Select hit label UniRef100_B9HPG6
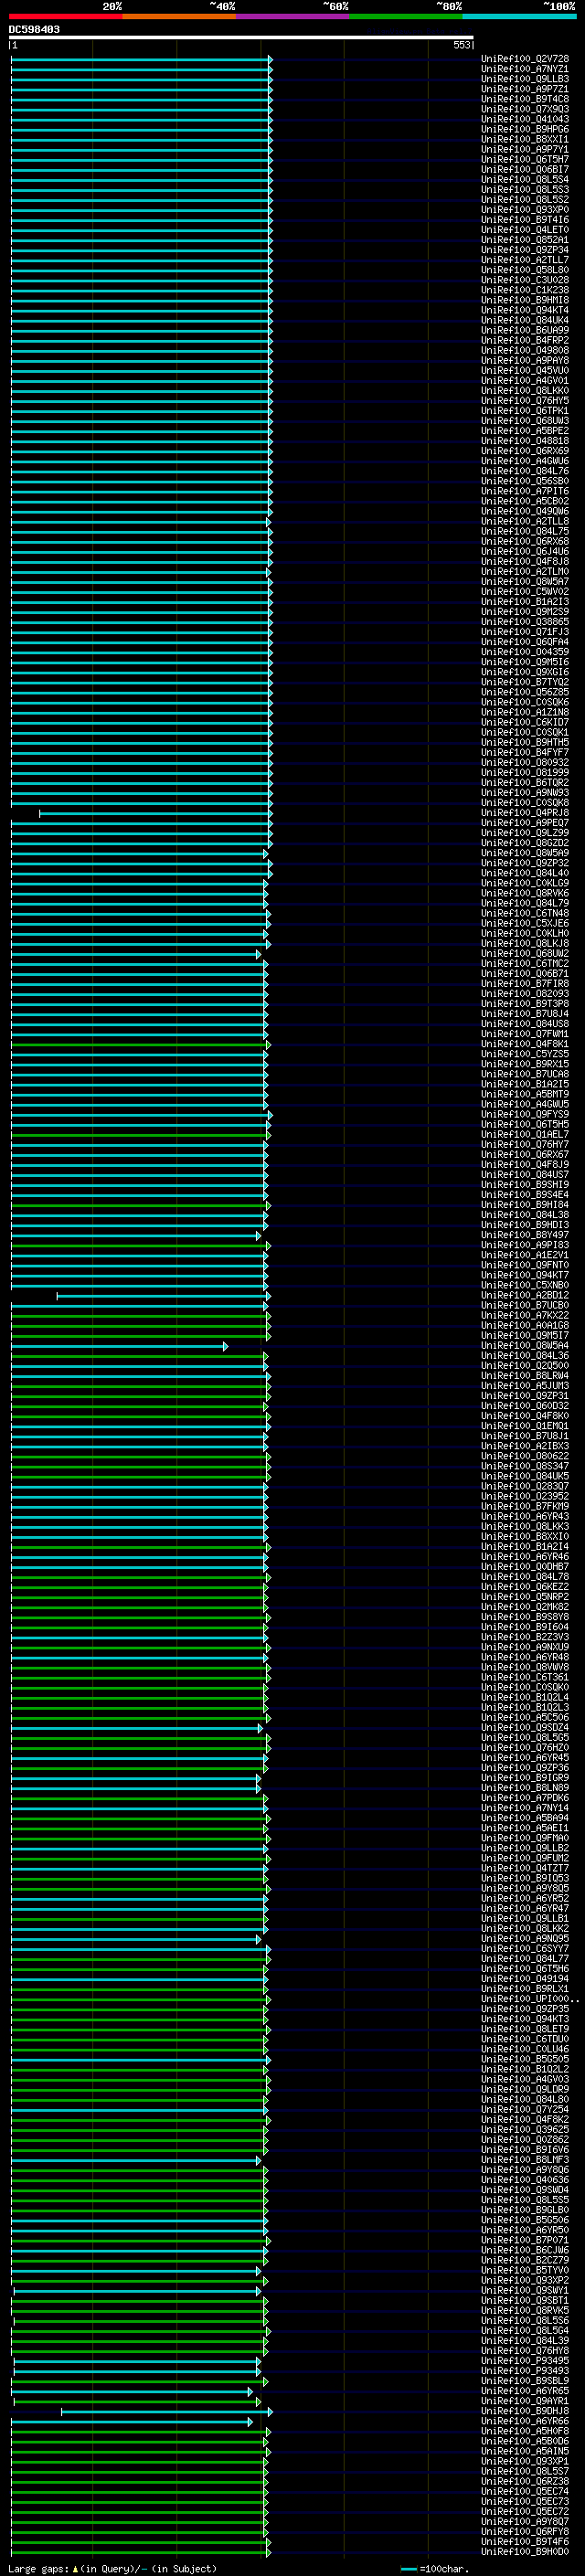Screen dimensions: 585x2576 524,129
